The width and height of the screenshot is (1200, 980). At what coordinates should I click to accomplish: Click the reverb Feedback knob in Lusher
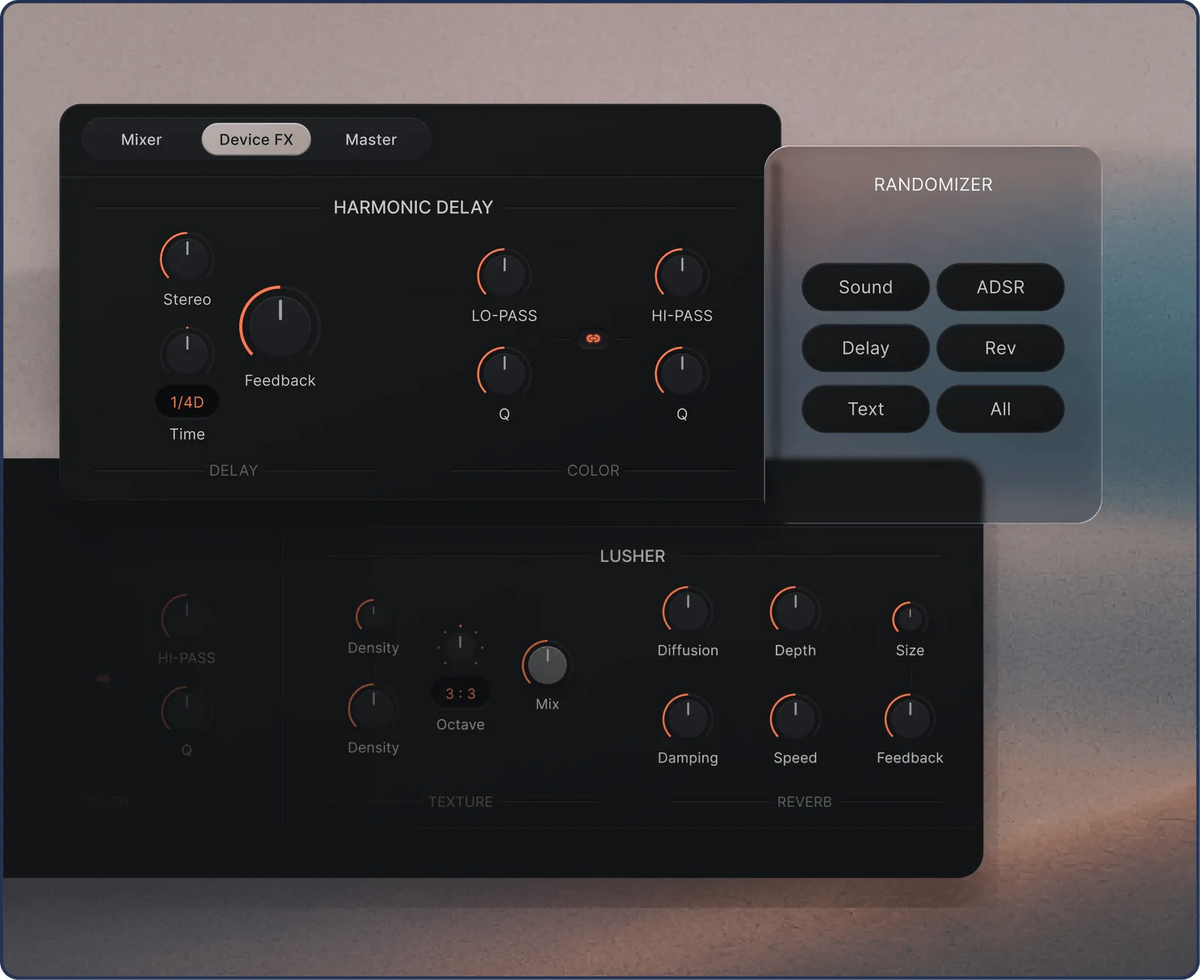910,718
